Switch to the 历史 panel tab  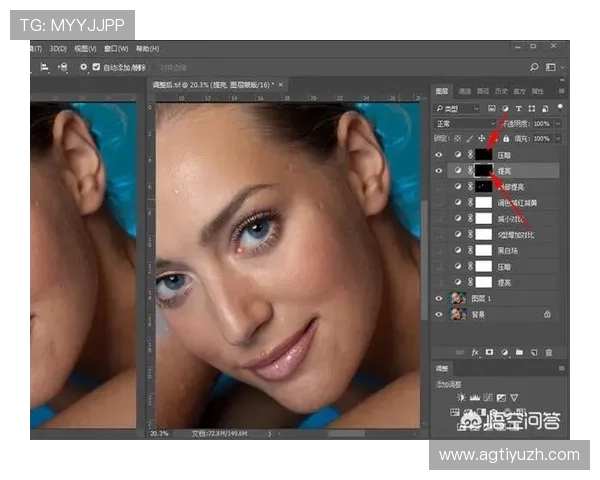pos(499,91)
